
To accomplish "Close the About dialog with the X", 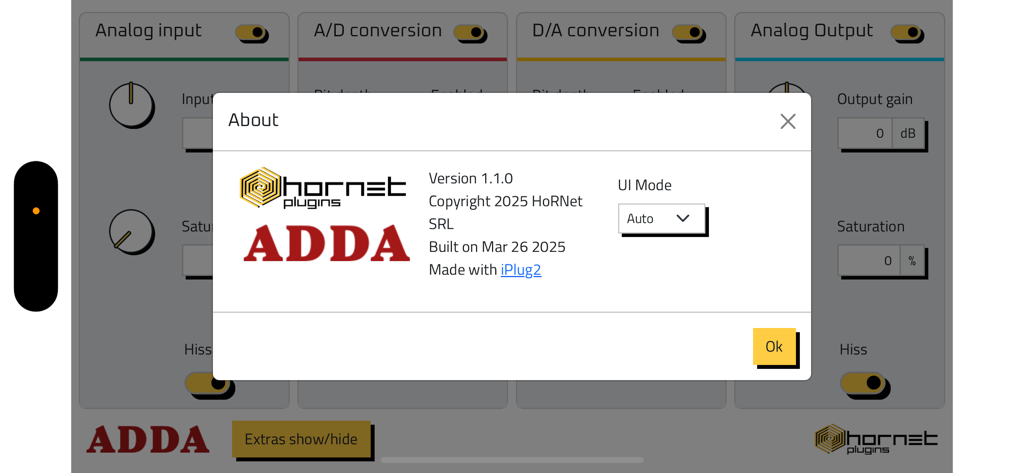I will click(788, 121).
